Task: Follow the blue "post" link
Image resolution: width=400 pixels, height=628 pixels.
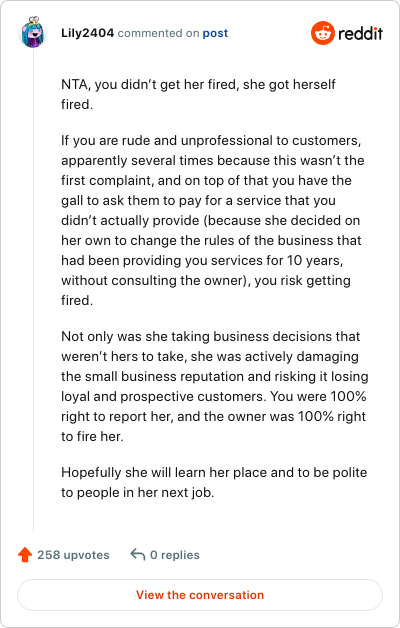Action: click(x=215, y=33)
